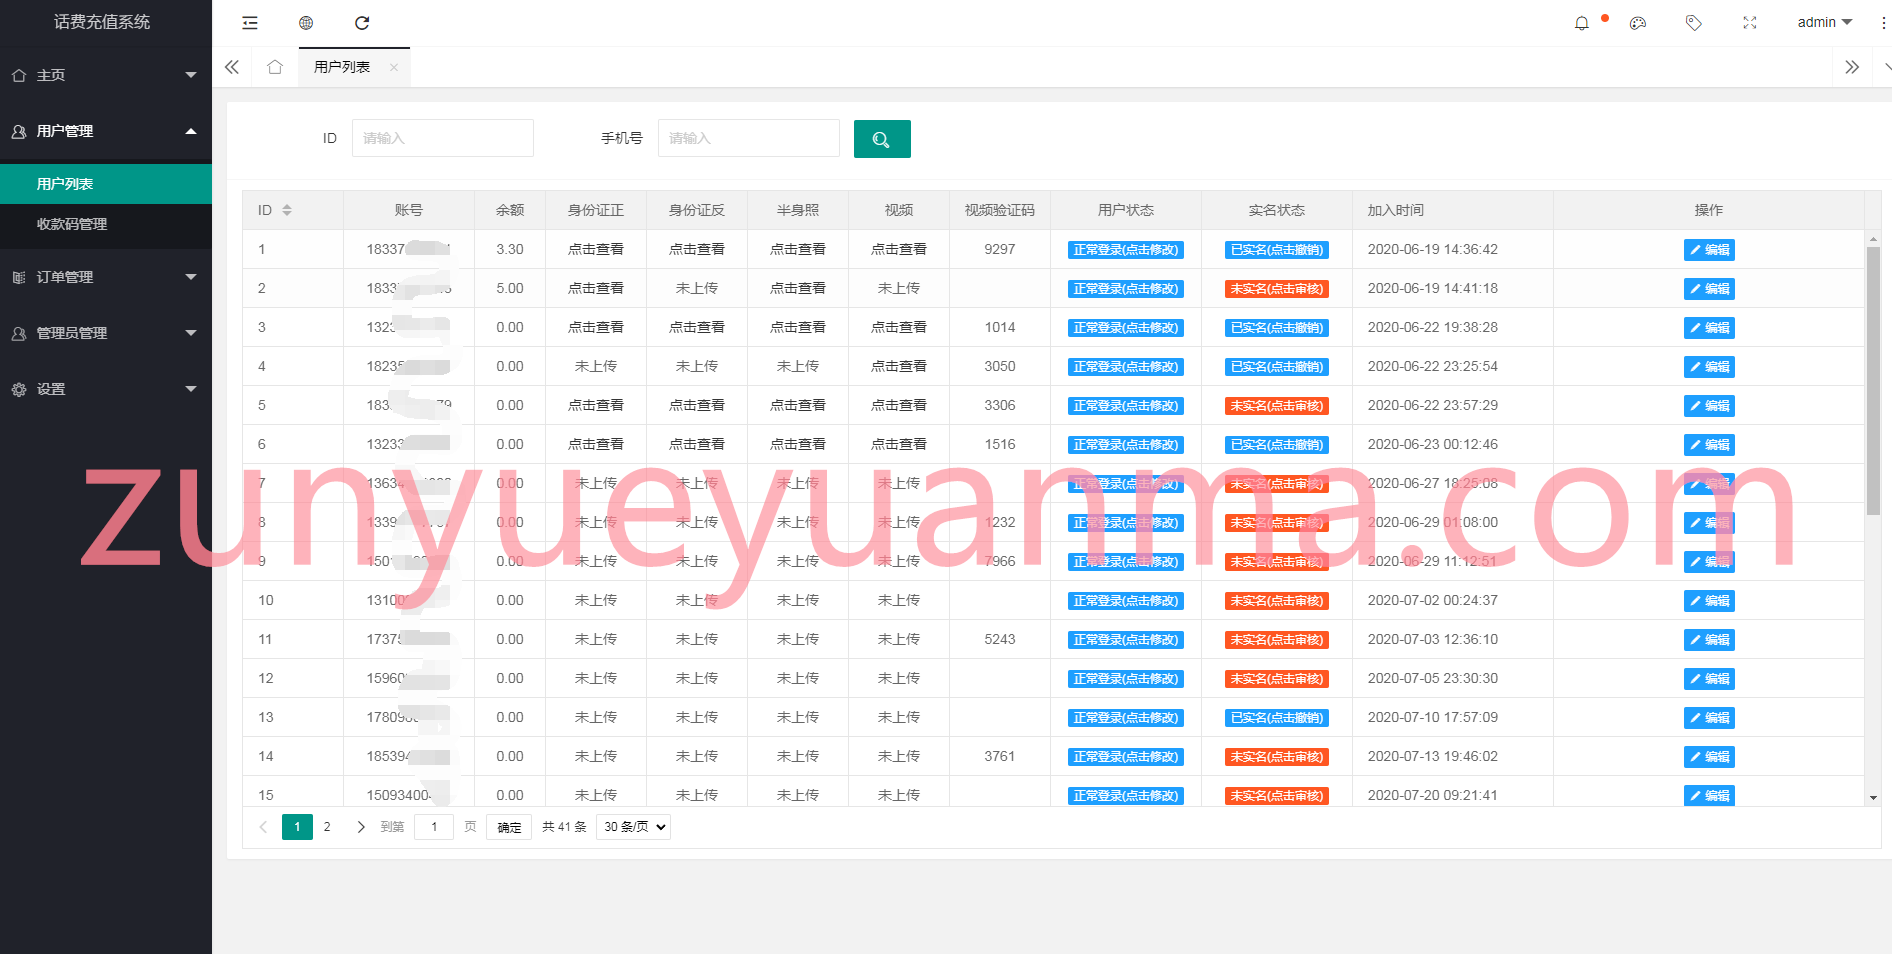Image resolution: width=1892 pixels, height=954 pixels.
Task: Sort the table by ID column
Action: tap(287, 210)
